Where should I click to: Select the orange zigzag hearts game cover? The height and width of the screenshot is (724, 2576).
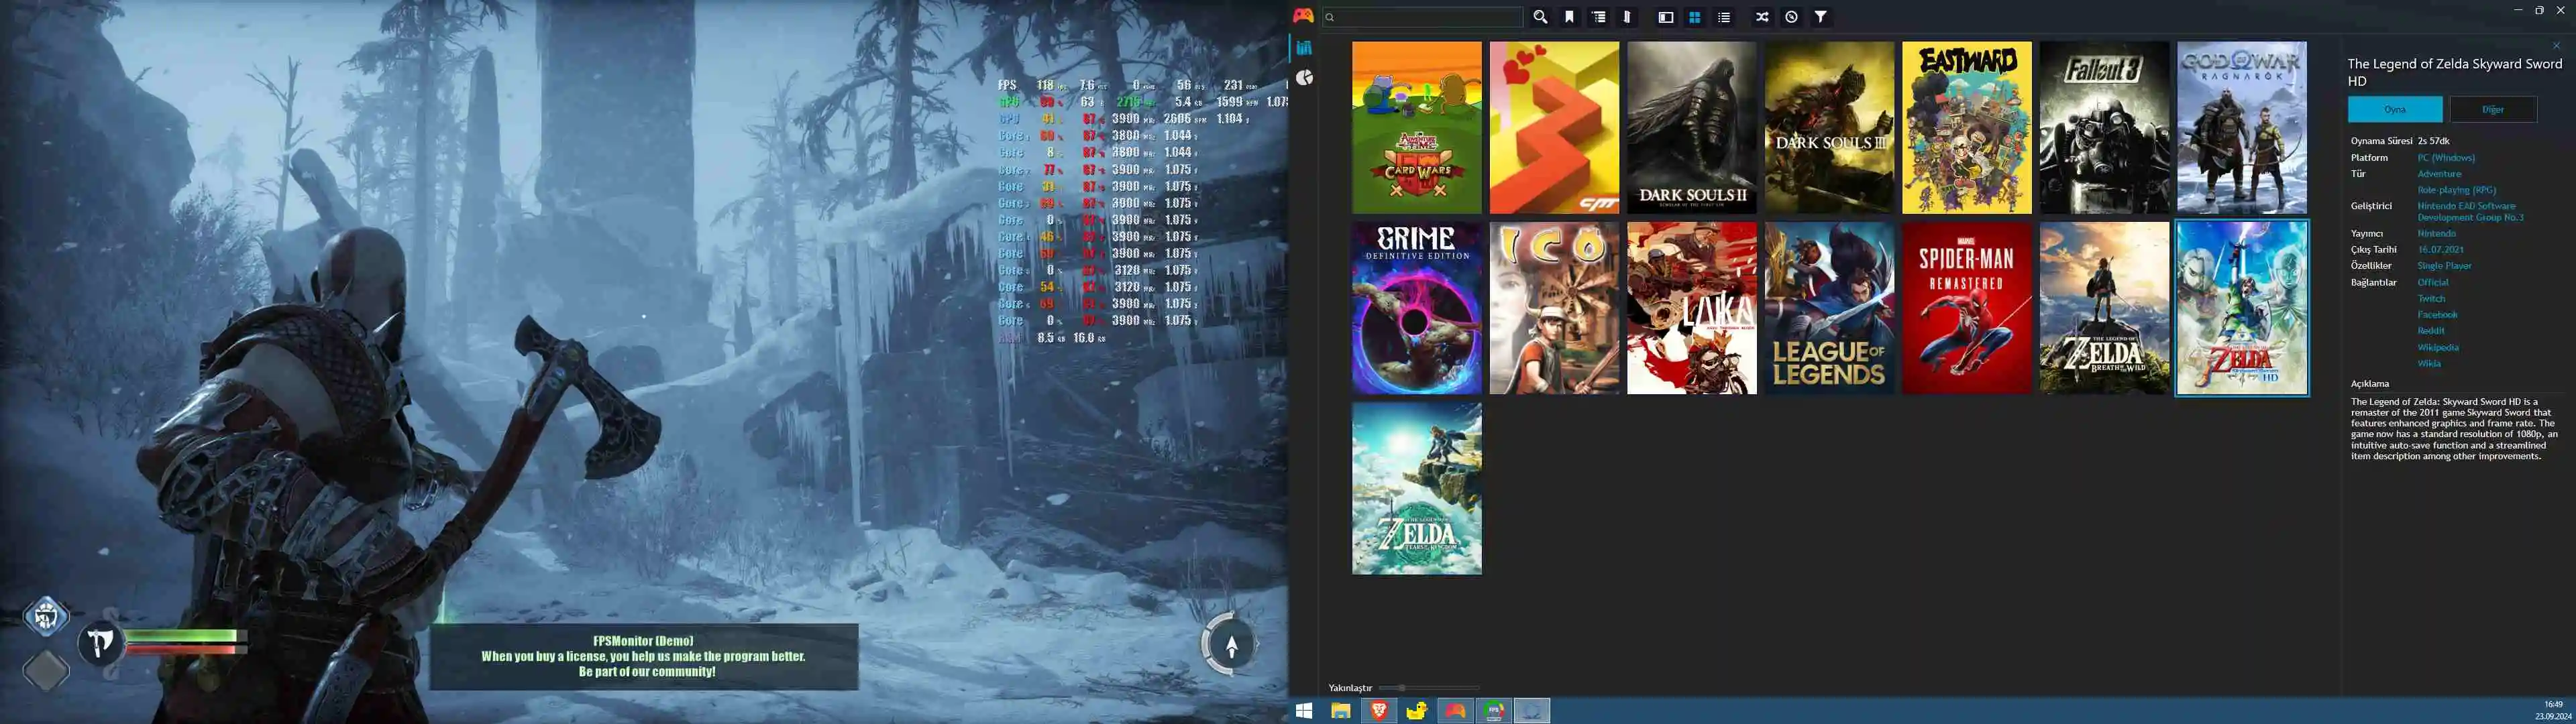pyautogui.click(x=1554, y=127)
